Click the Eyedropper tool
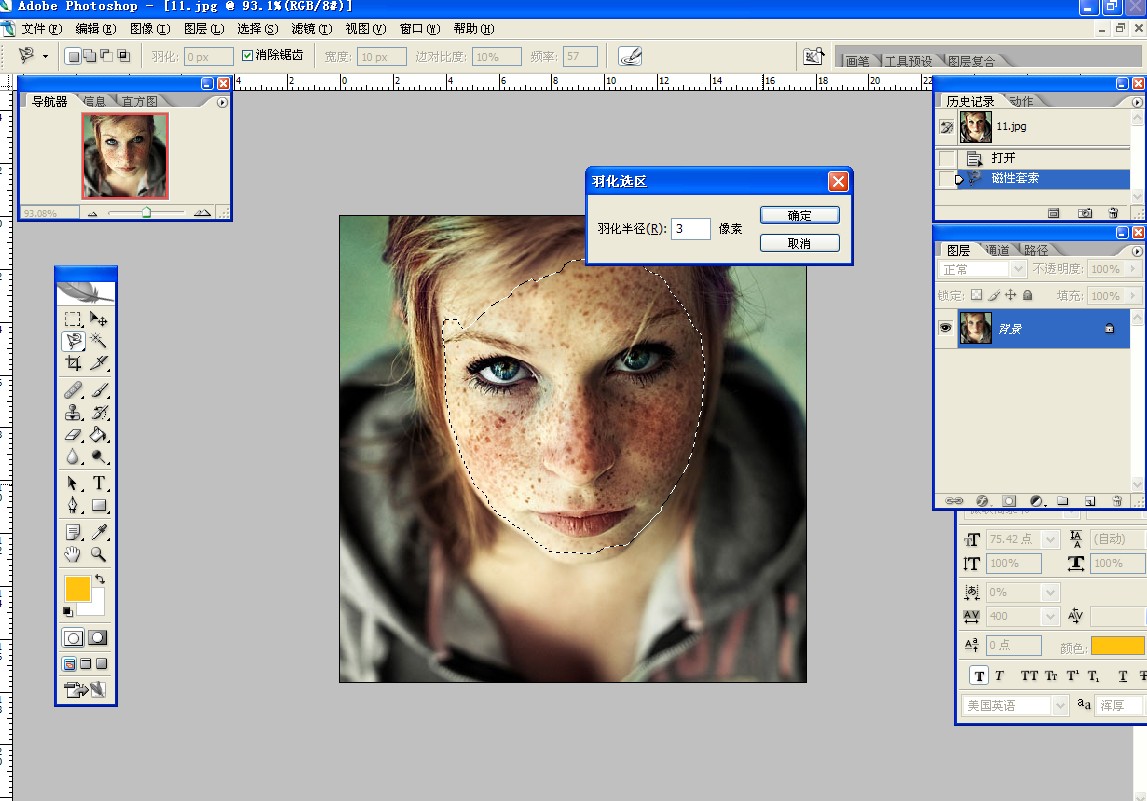The width and height of the screenshot is (1147, 801). pos(99,531)
